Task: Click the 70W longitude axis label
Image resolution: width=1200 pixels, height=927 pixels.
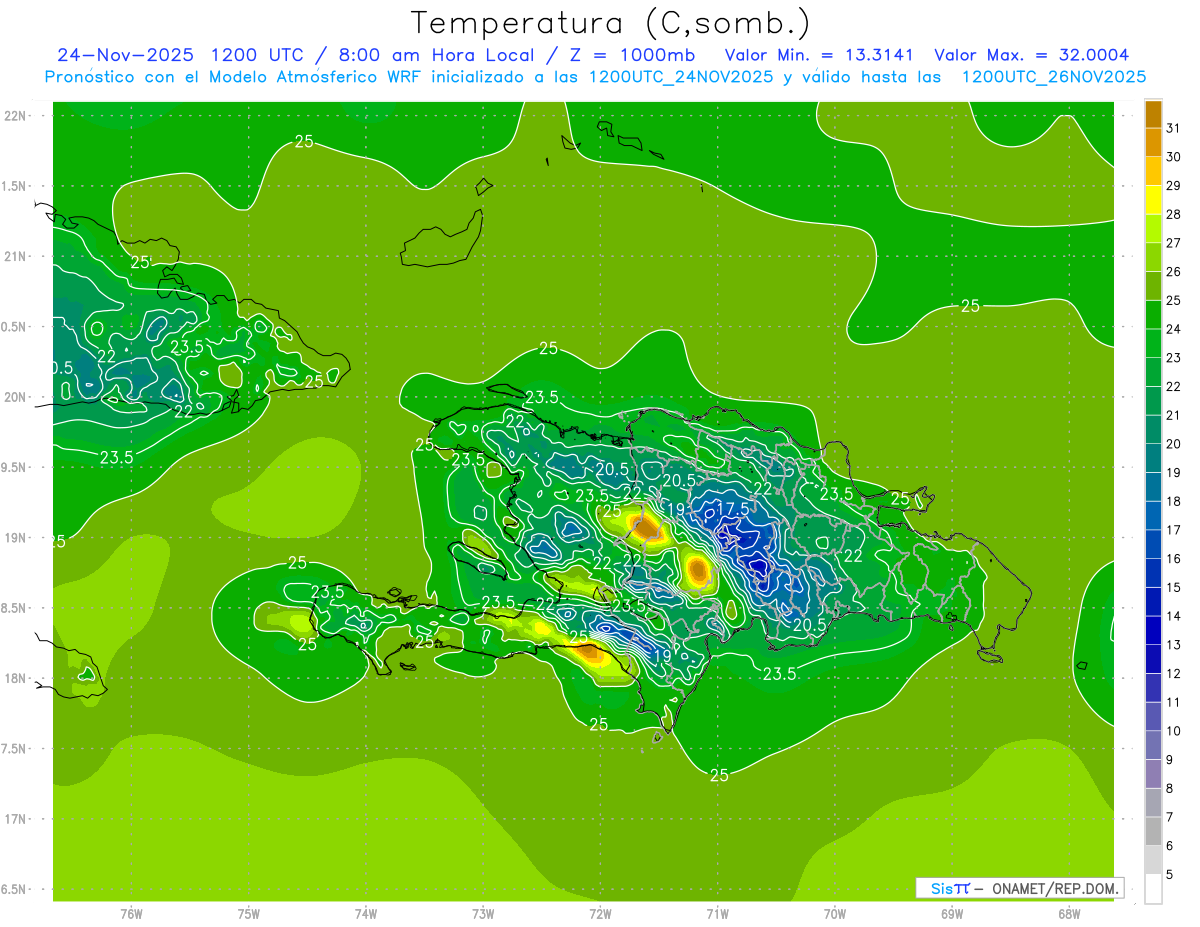Action: tap(834, 913)
